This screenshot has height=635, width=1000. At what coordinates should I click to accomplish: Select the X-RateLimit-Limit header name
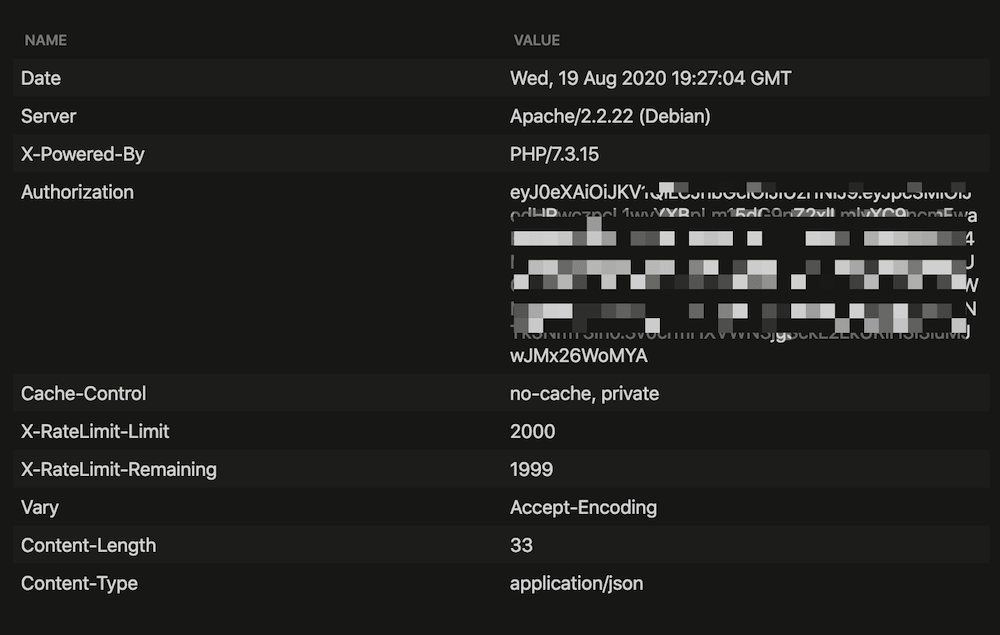click(x=95, y=431)
